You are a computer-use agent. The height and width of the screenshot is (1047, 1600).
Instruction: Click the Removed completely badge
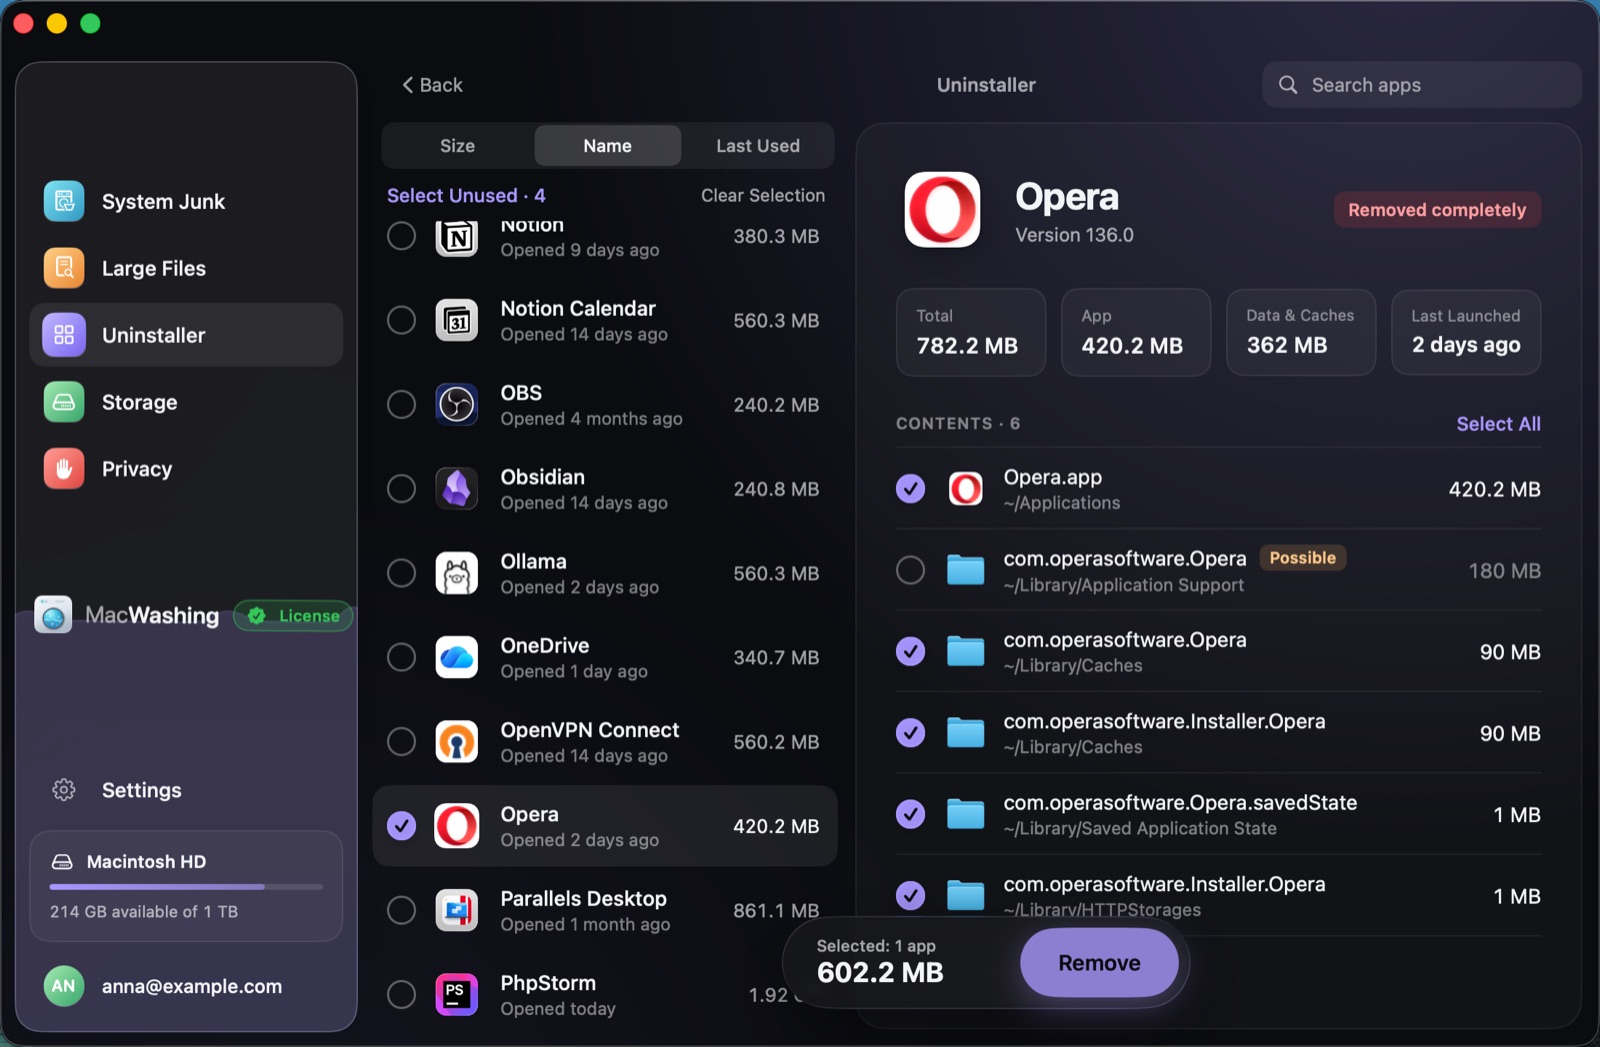tap(1437, 210)
